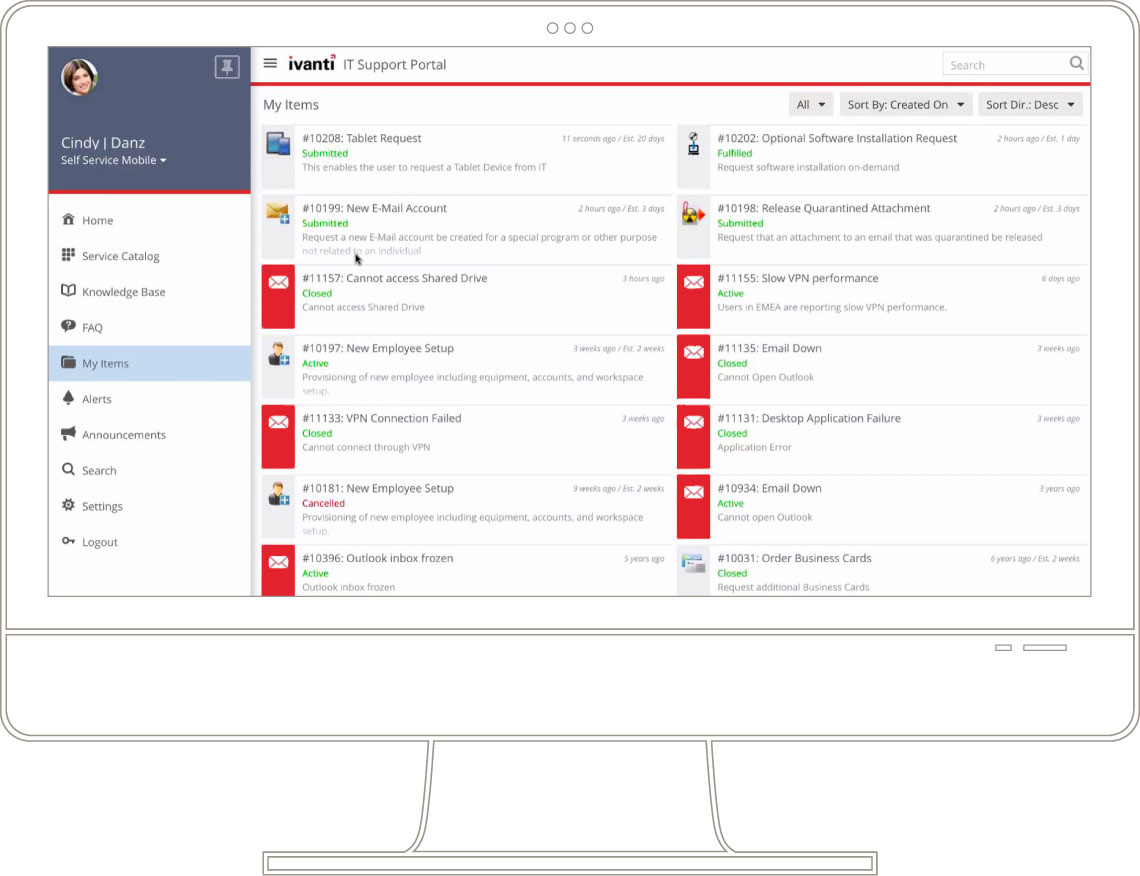Open the All filter dropdown

811,104
